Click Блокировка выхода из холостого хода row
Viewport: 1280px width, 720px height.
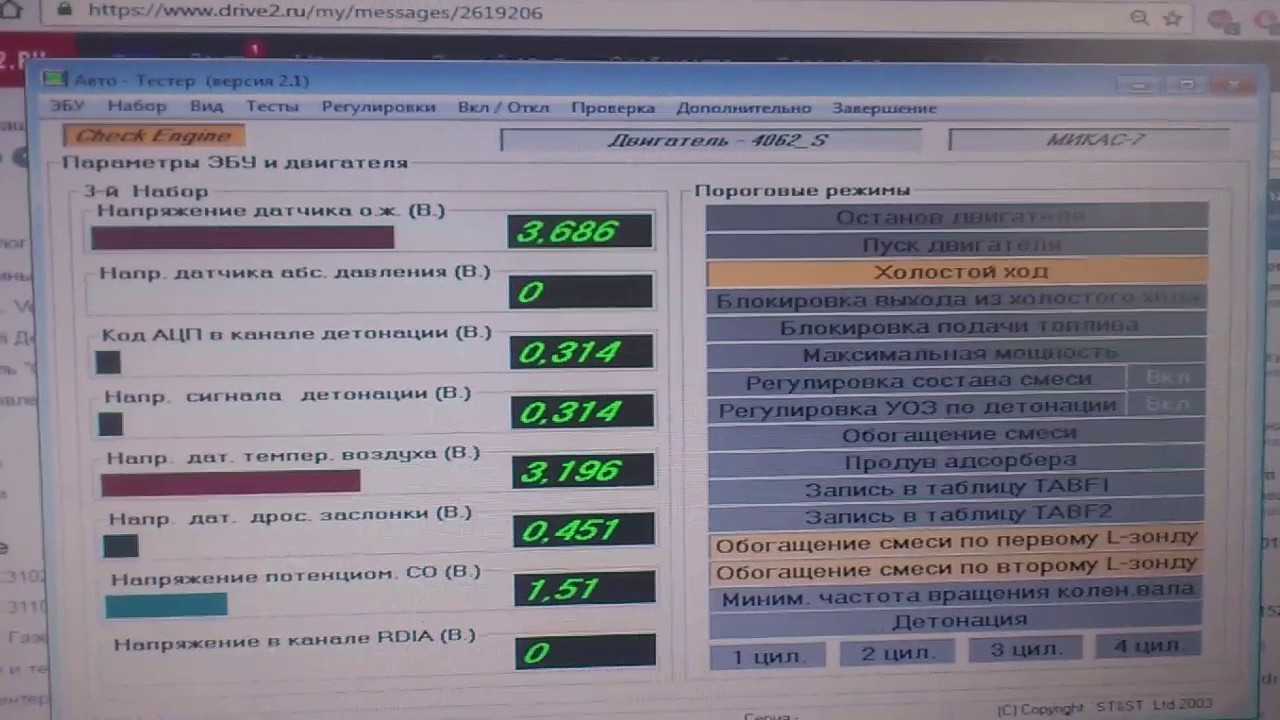(x=957, y=298)
